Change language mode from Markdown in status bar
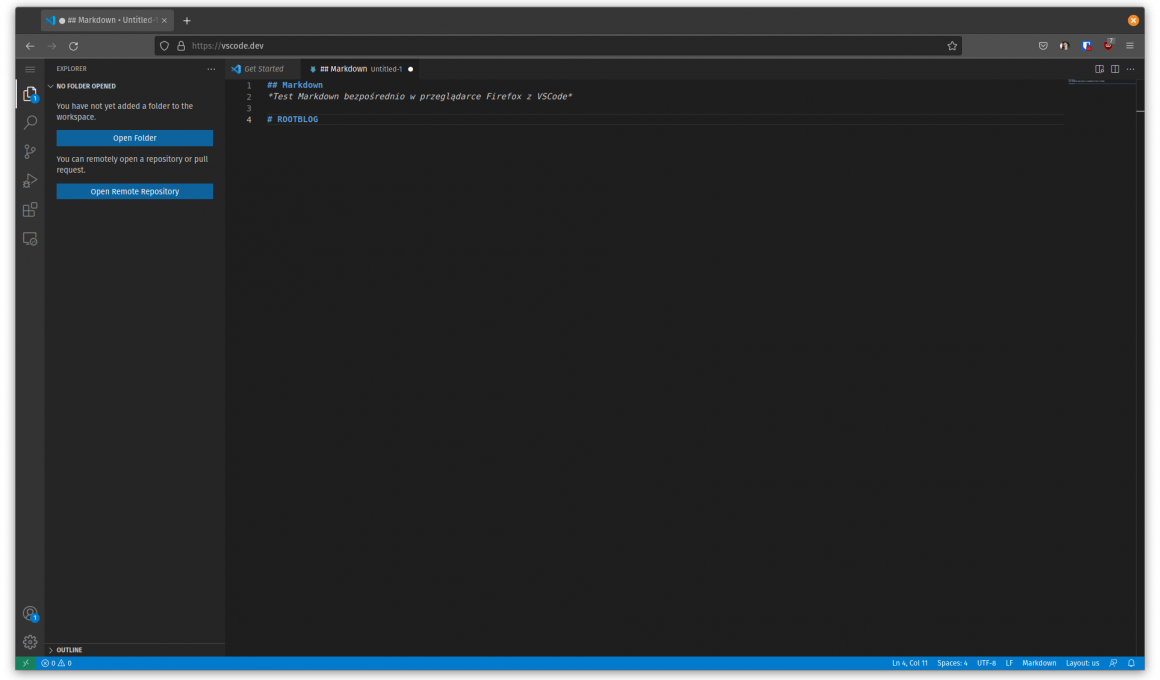The width and height of the screenshot is (1160, 680). tap(1038, 663)
